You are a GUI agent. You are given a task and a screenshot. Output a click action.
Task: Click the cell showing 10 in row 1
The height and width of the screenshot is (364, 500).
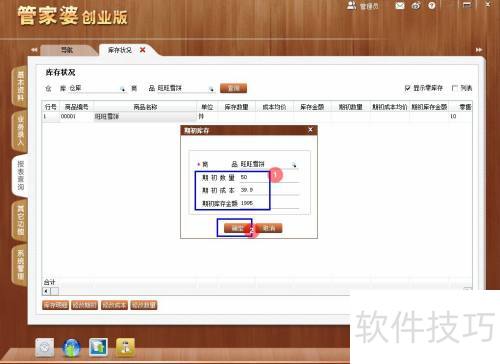coord(460,116)
